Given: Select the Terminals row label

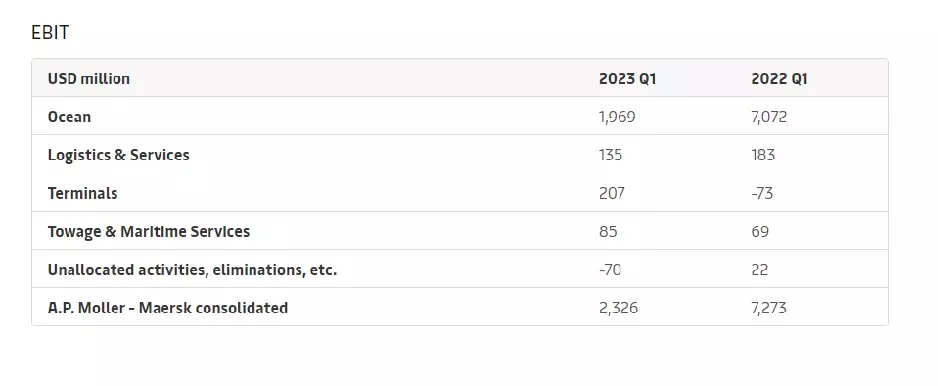Looking at the screenshot, I should tap(83, 193).
